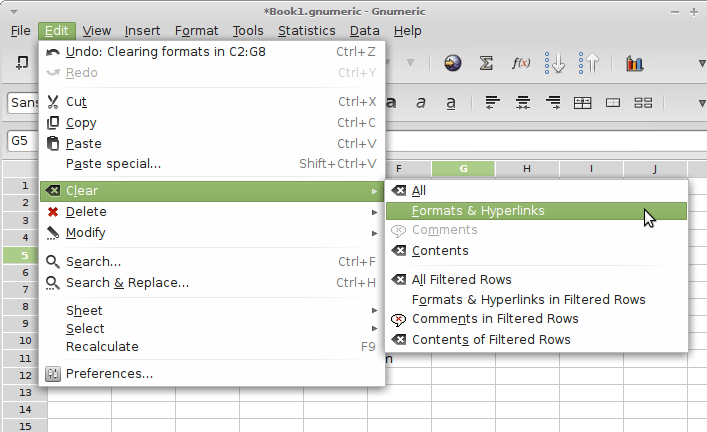Insert a chart with the chart icon

[x=634, y=63]
